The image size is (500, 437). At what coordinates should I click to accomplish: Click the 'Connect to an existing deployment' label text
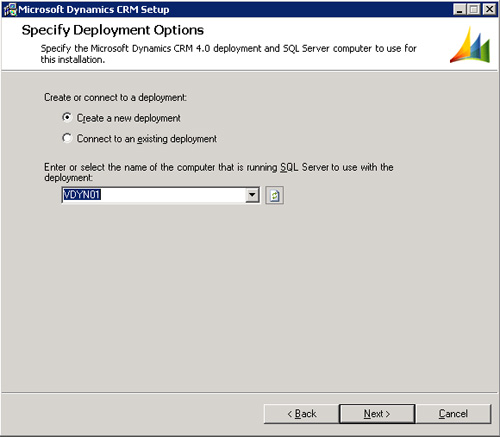(x=147, y=138)
